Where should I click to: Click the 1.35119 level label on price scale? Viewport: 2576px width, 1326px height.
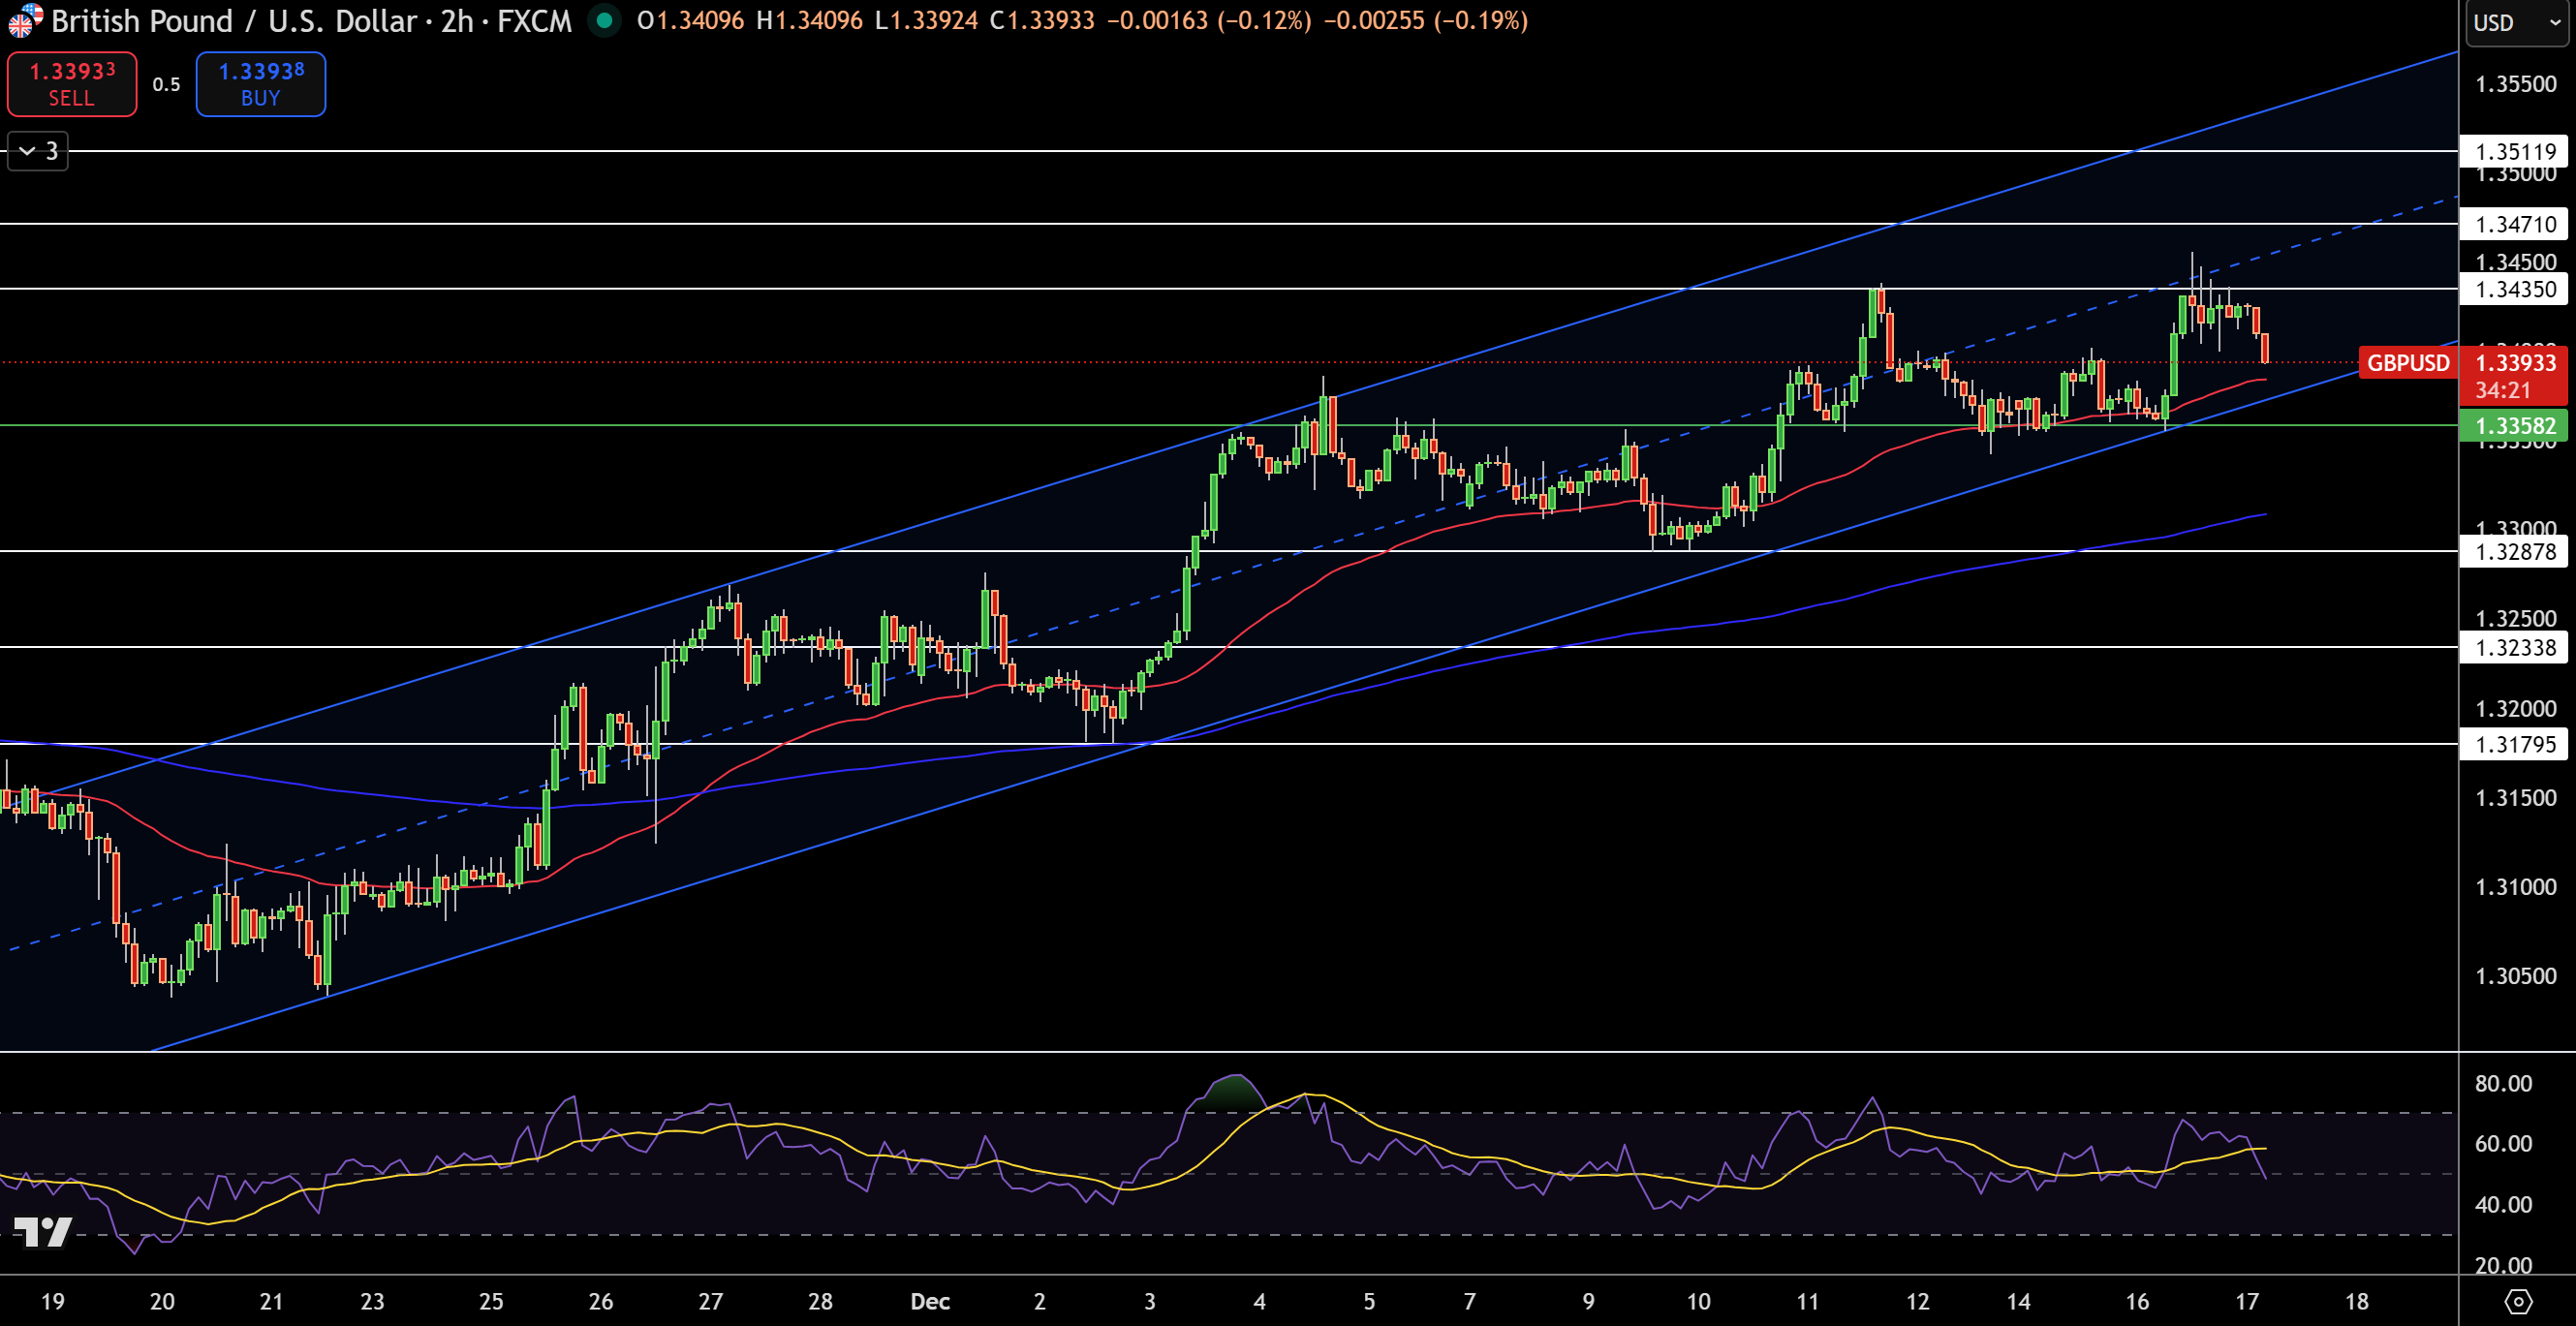[x=2514, y=152]
